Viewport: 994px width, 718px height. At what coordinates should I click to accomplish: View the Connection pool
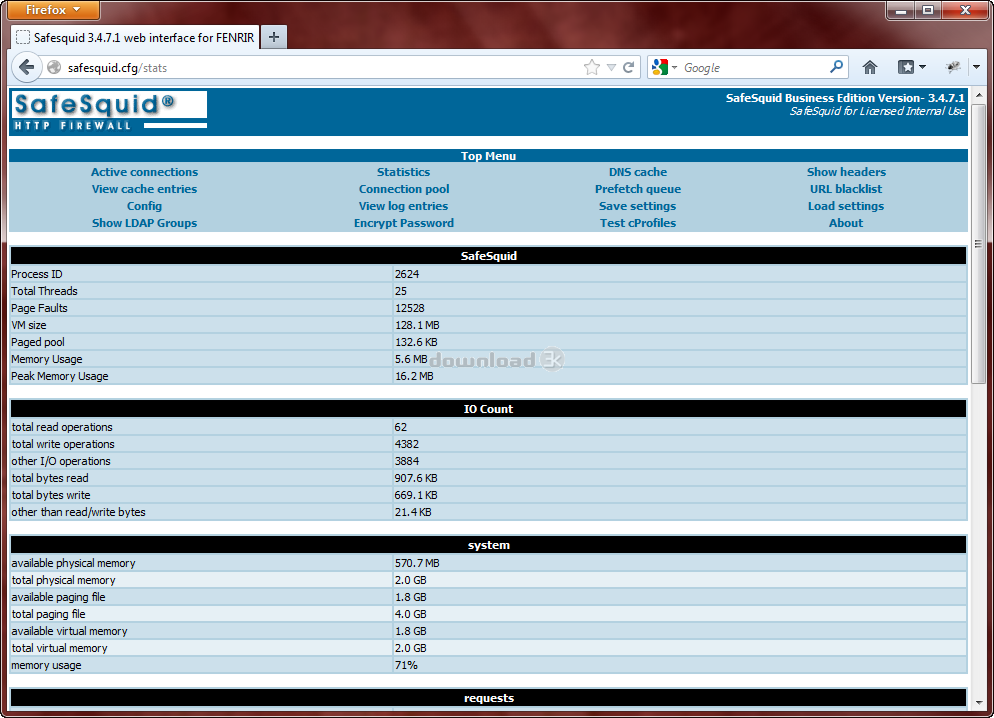(404, 189)
